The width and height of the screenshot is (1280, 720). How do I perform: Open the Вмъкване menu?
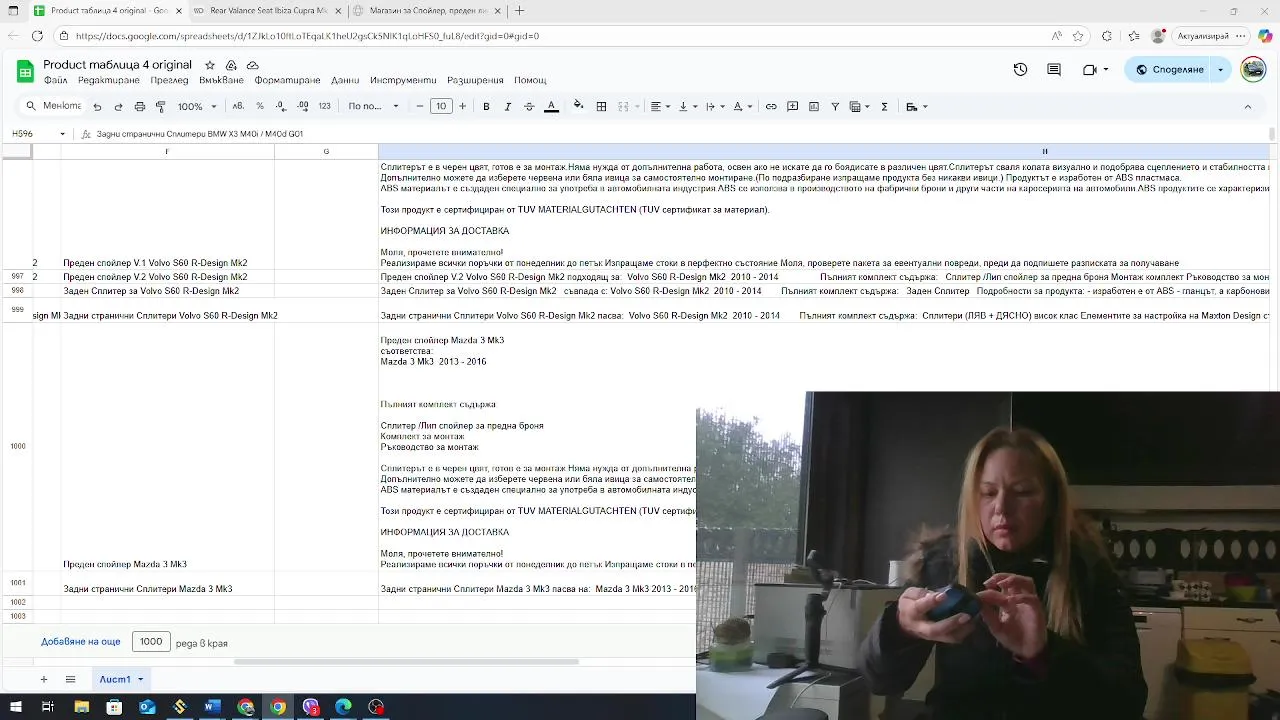221,80
